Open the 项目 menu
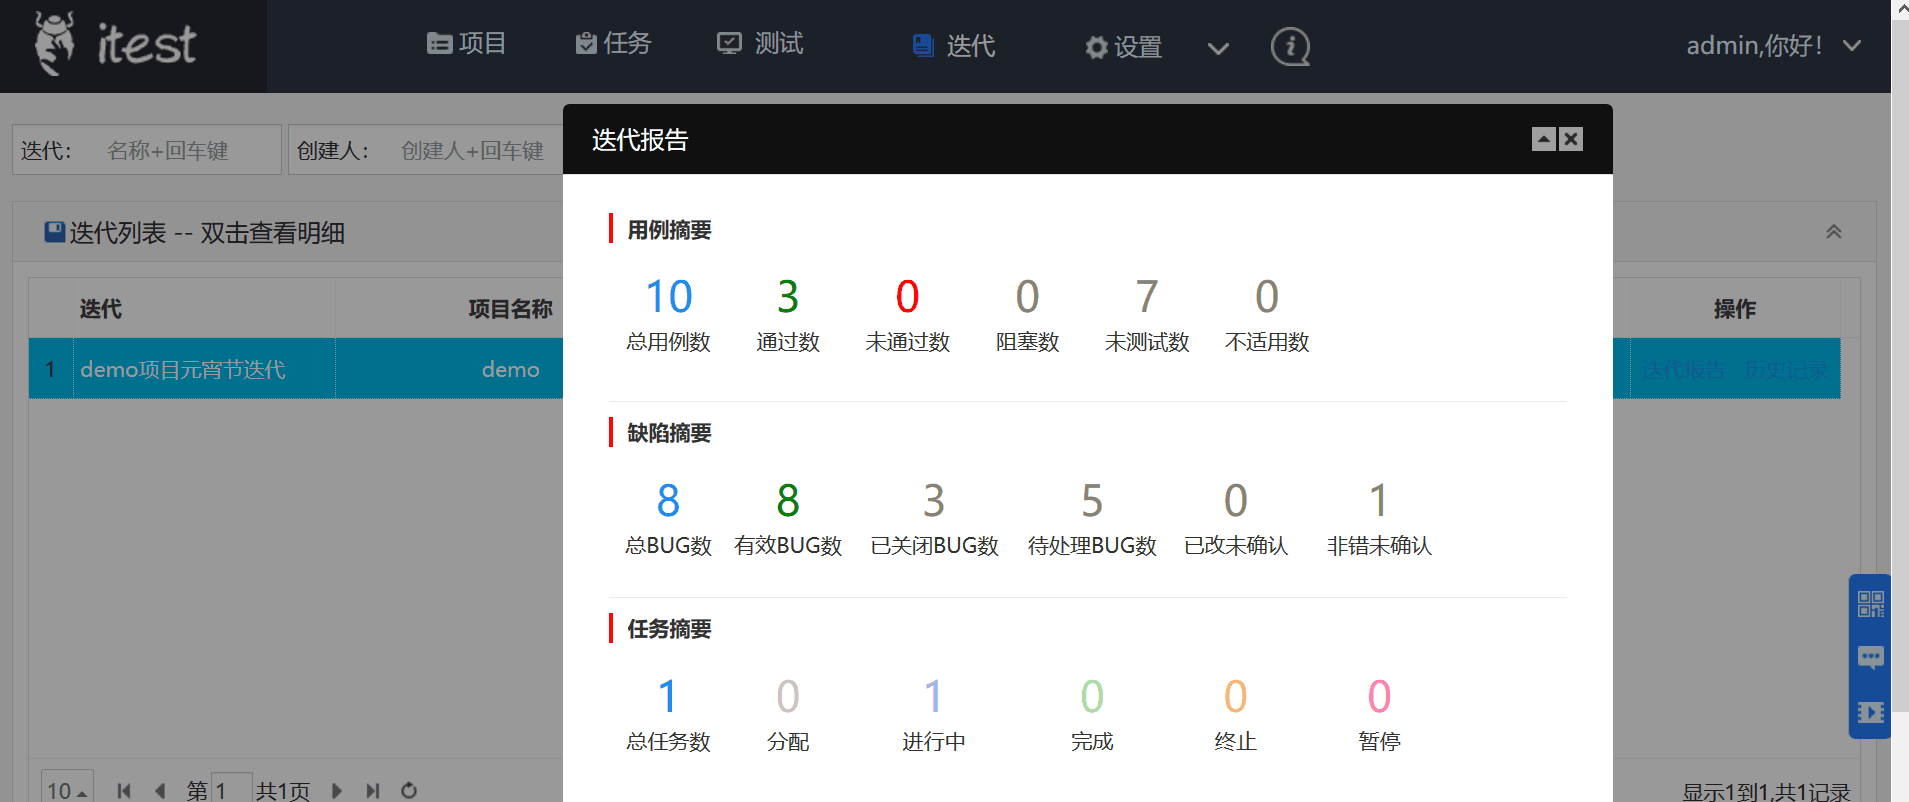1909x802 pixels. coord(467,43)
